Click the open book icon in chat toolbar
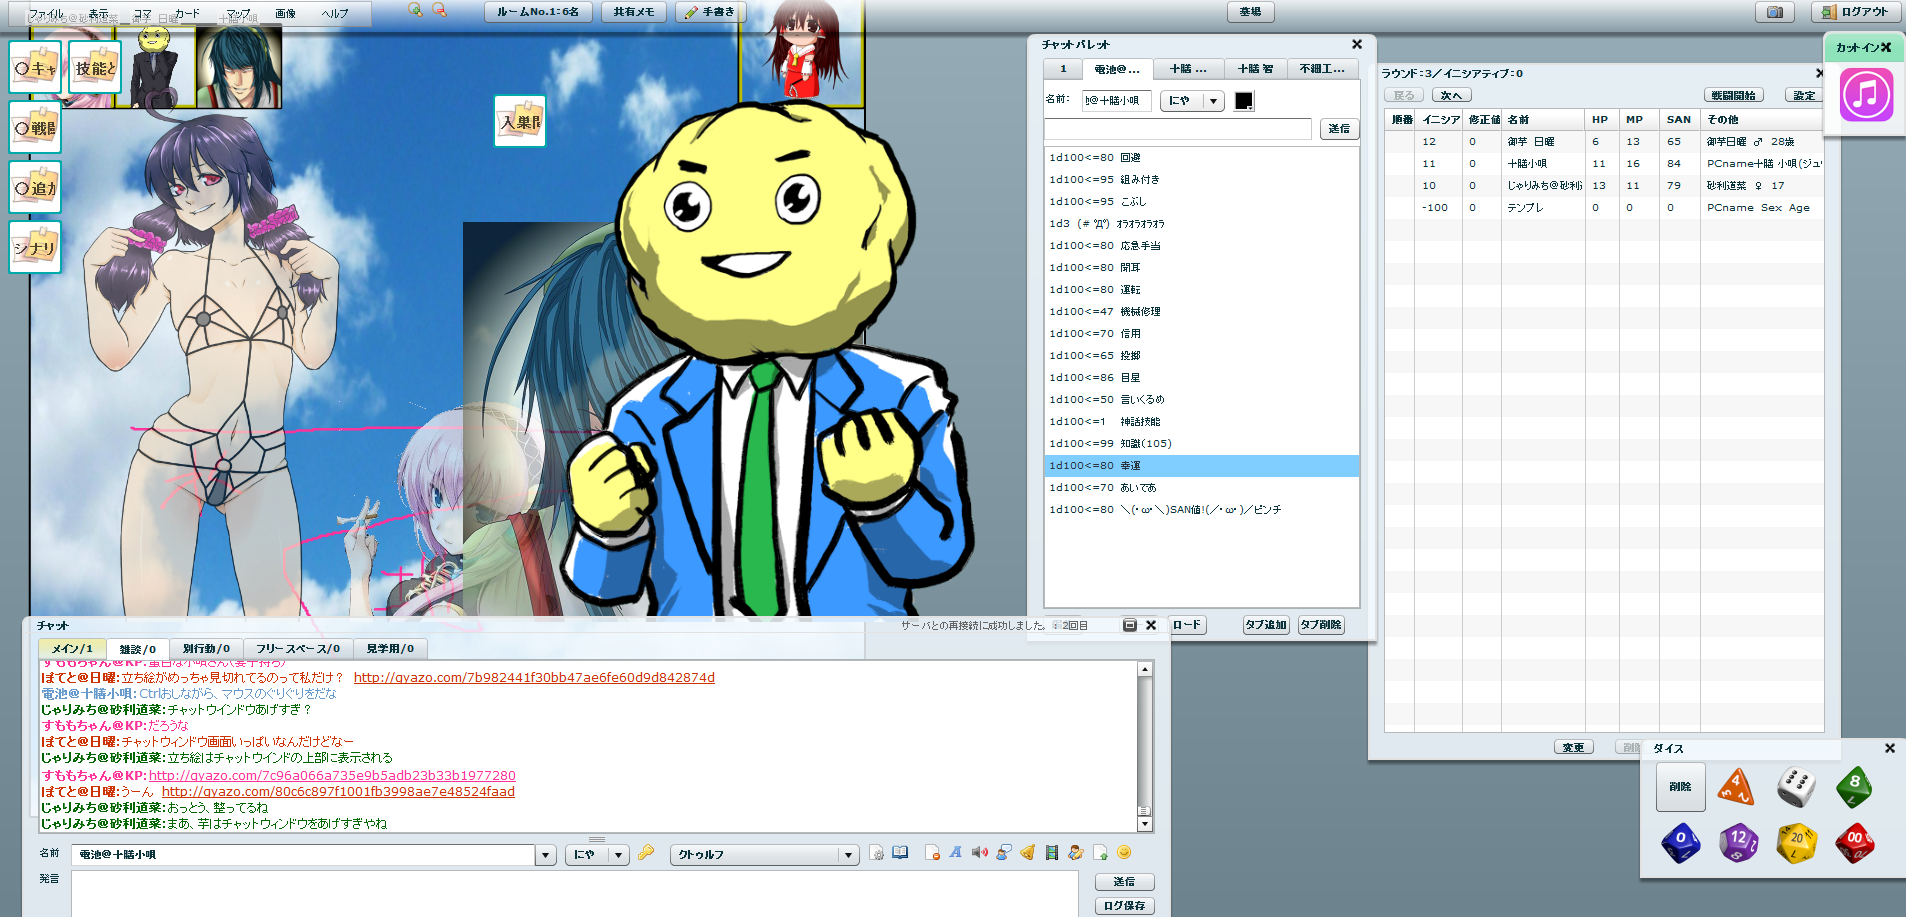Image resolution: width=1906 pixels, height=920 pixels. [x=901, y=853]
